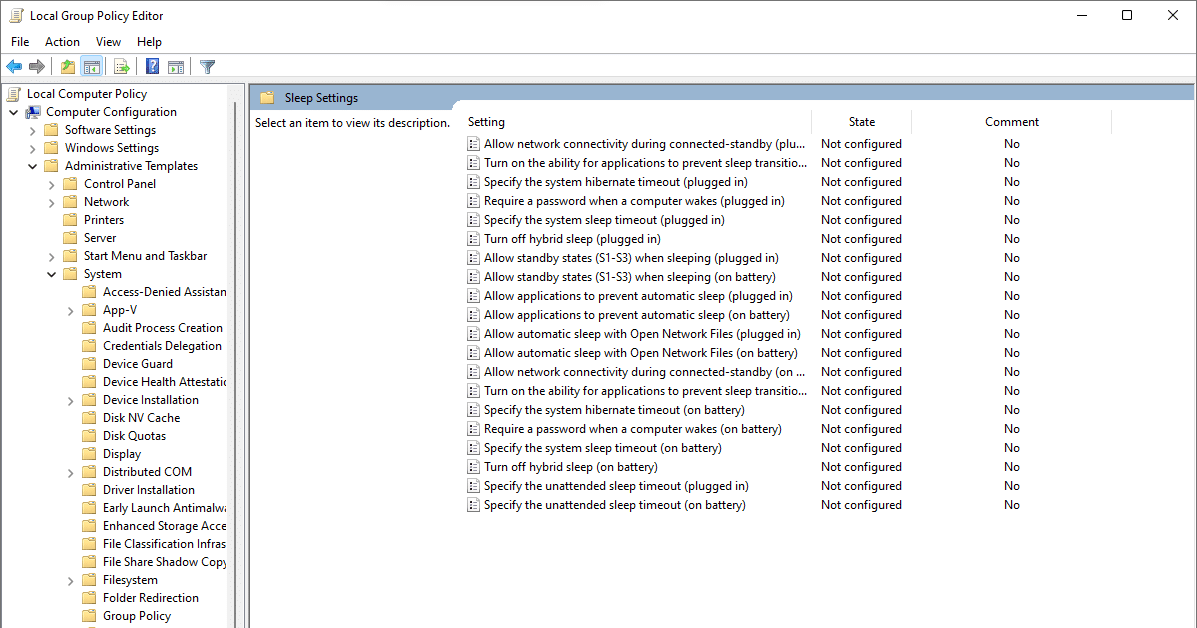Click the Back arrow toolbar icon

click(x=14, y=67)
